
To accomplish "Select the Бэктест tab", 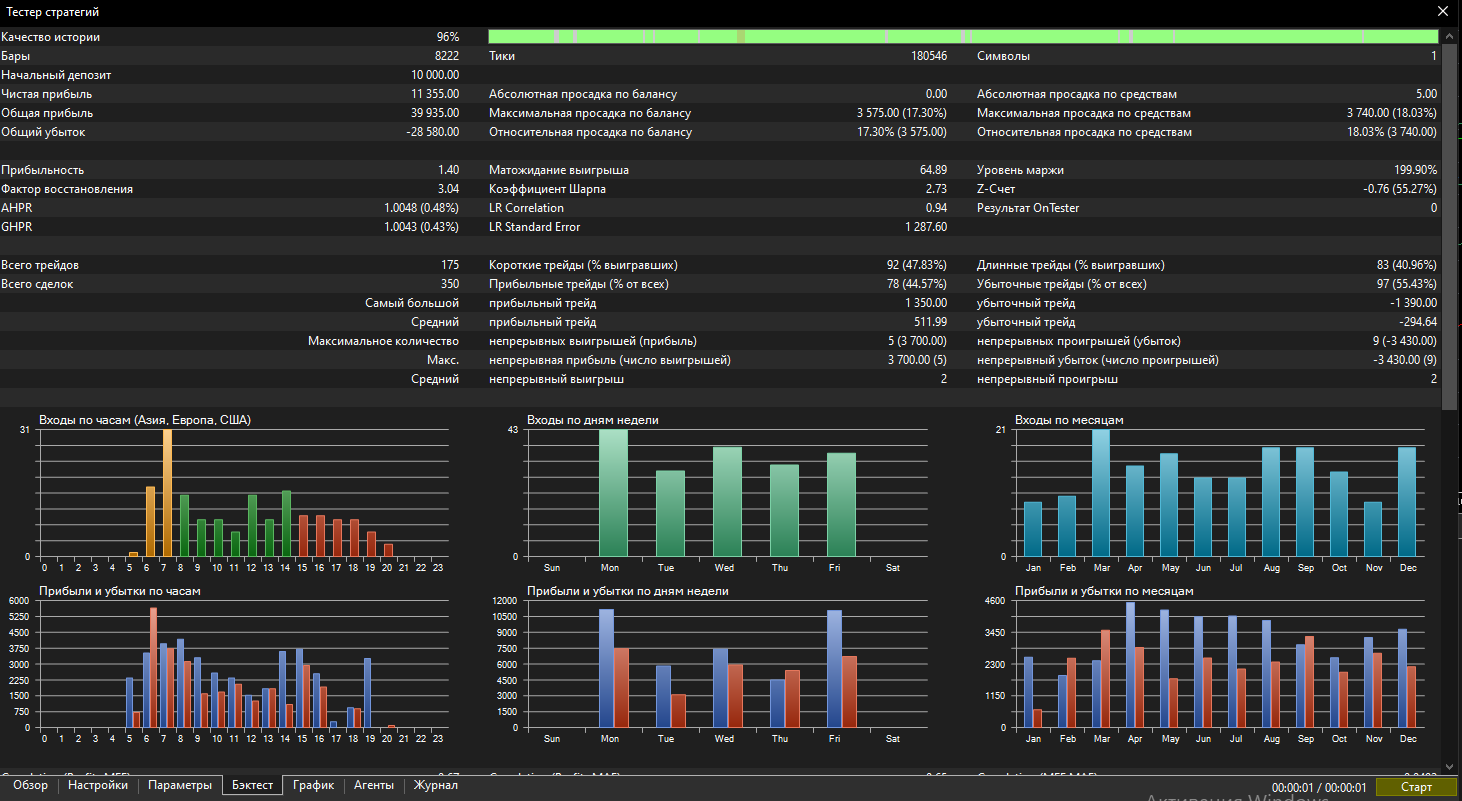I will click(x=252, y=786).
